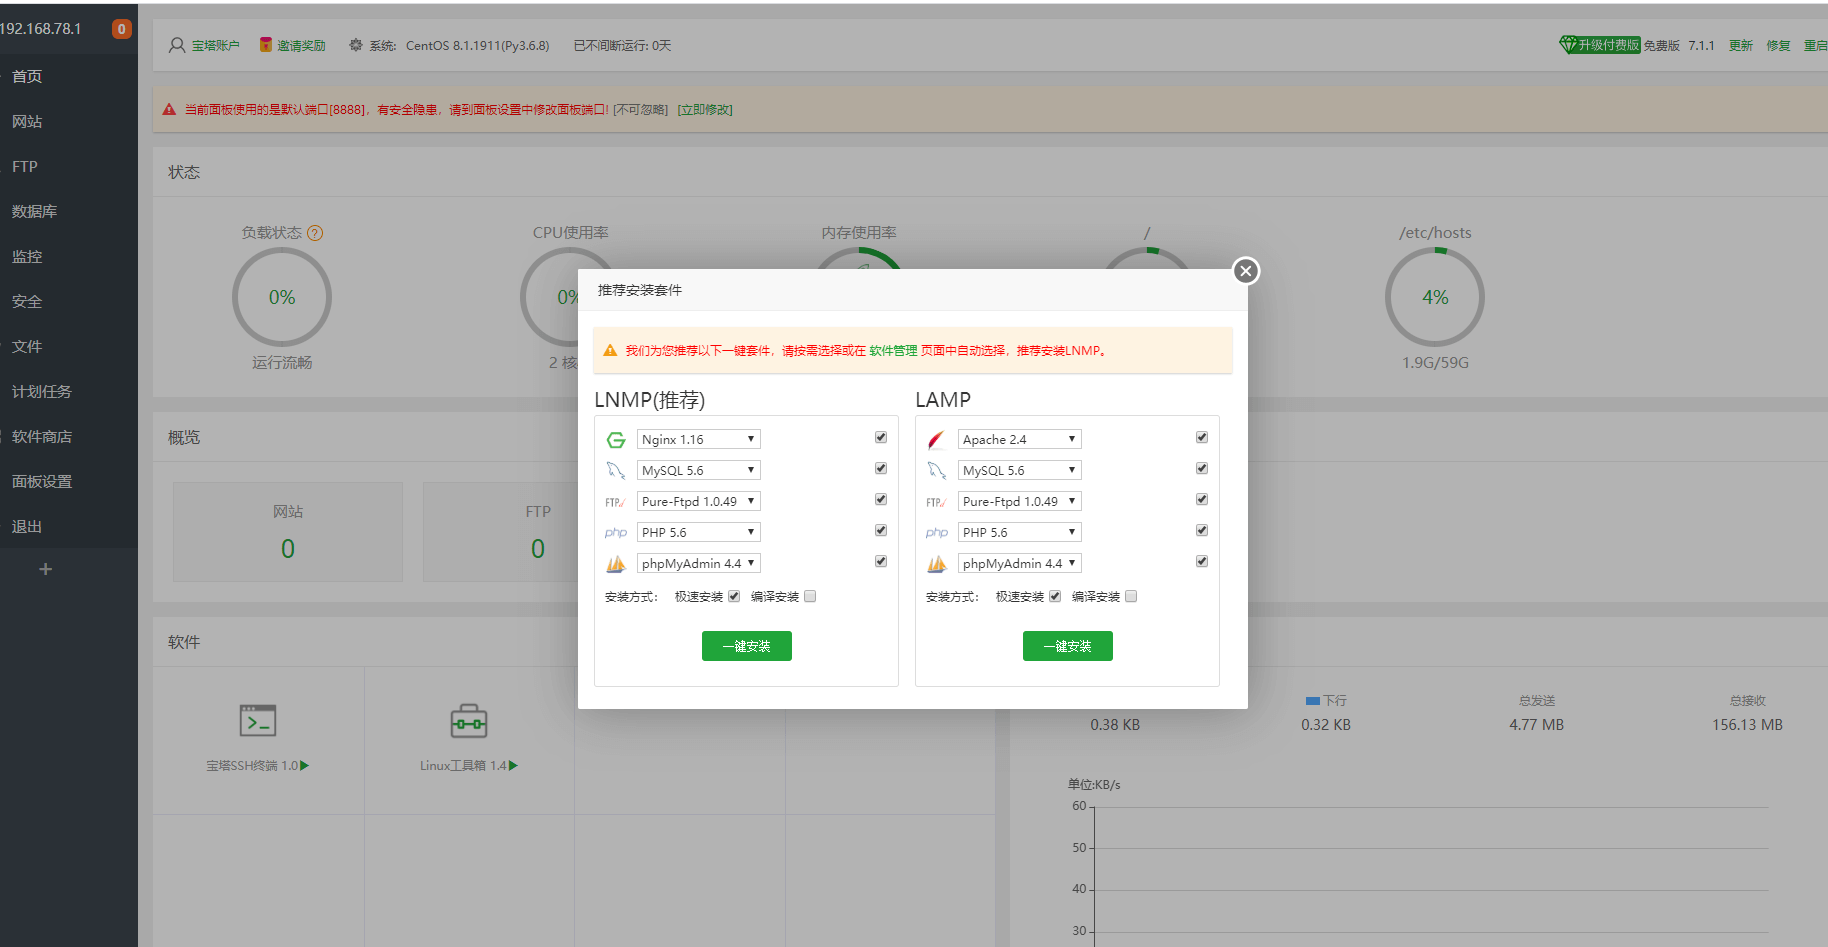Click the 立即修改 link in warning banner
The height and width of the screenshot is (947, 1828).
click(705, 110)
